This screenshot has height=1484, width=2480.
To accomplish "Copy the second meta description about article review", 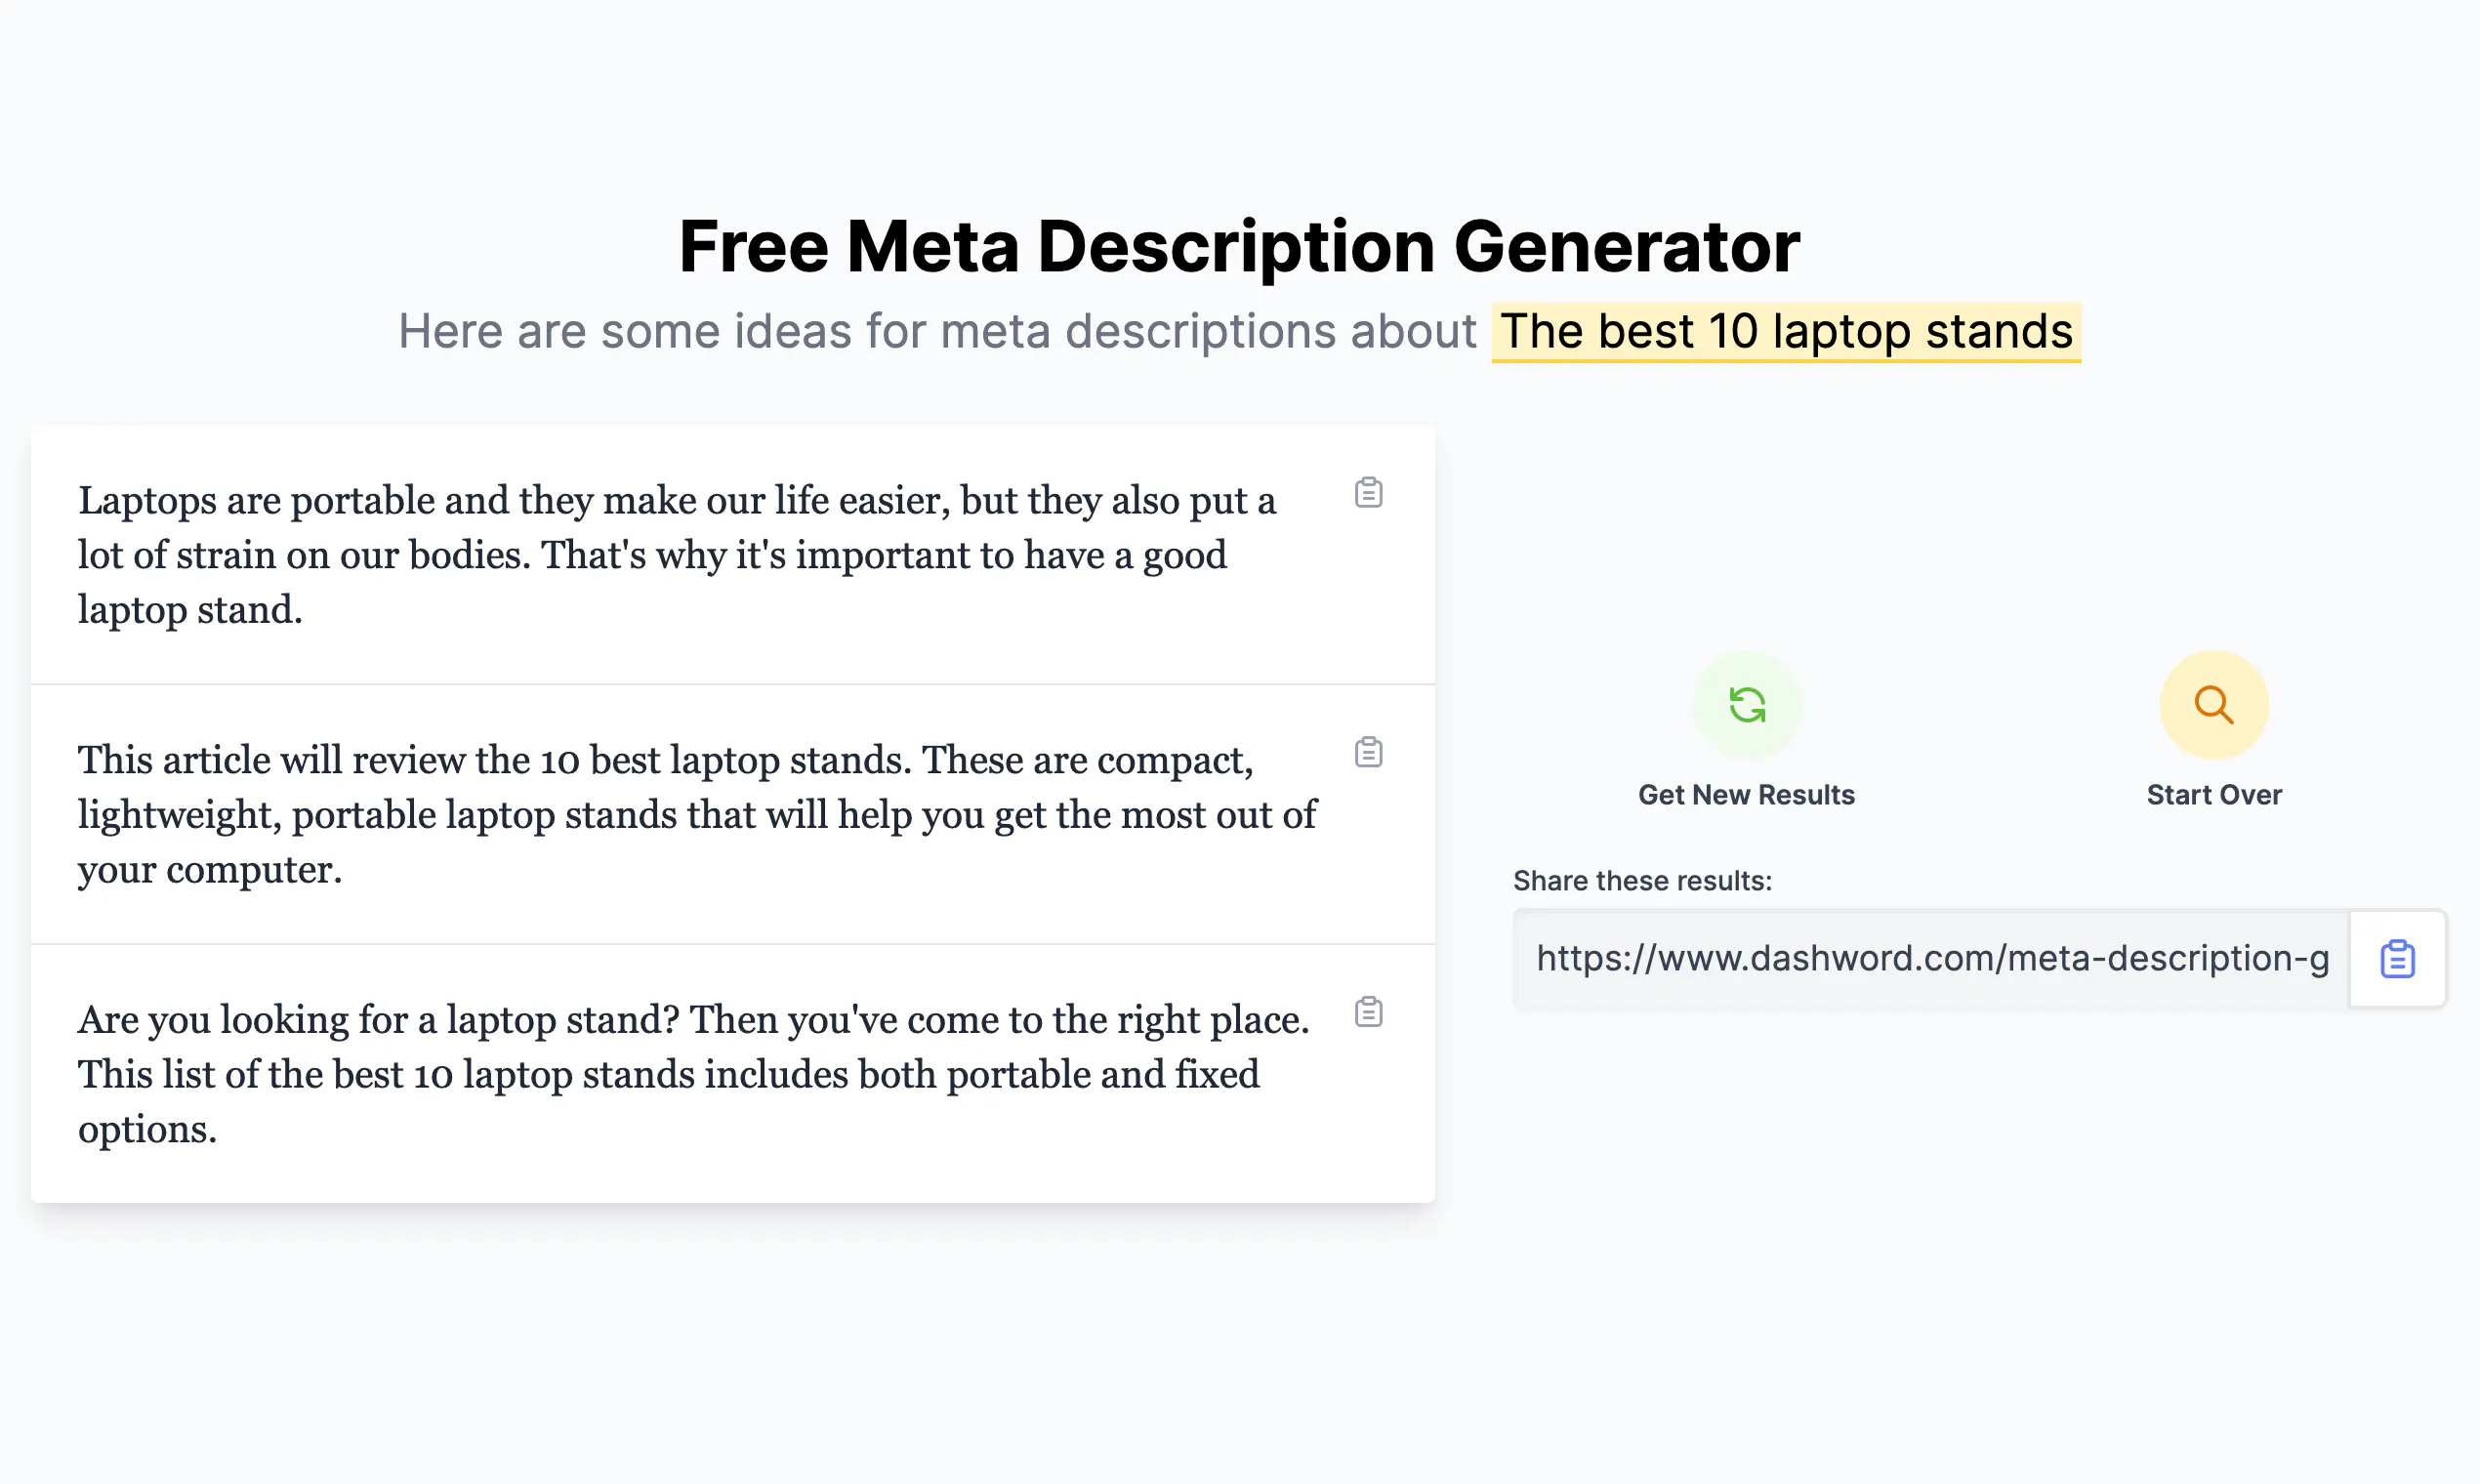I will coord(1368,752).
